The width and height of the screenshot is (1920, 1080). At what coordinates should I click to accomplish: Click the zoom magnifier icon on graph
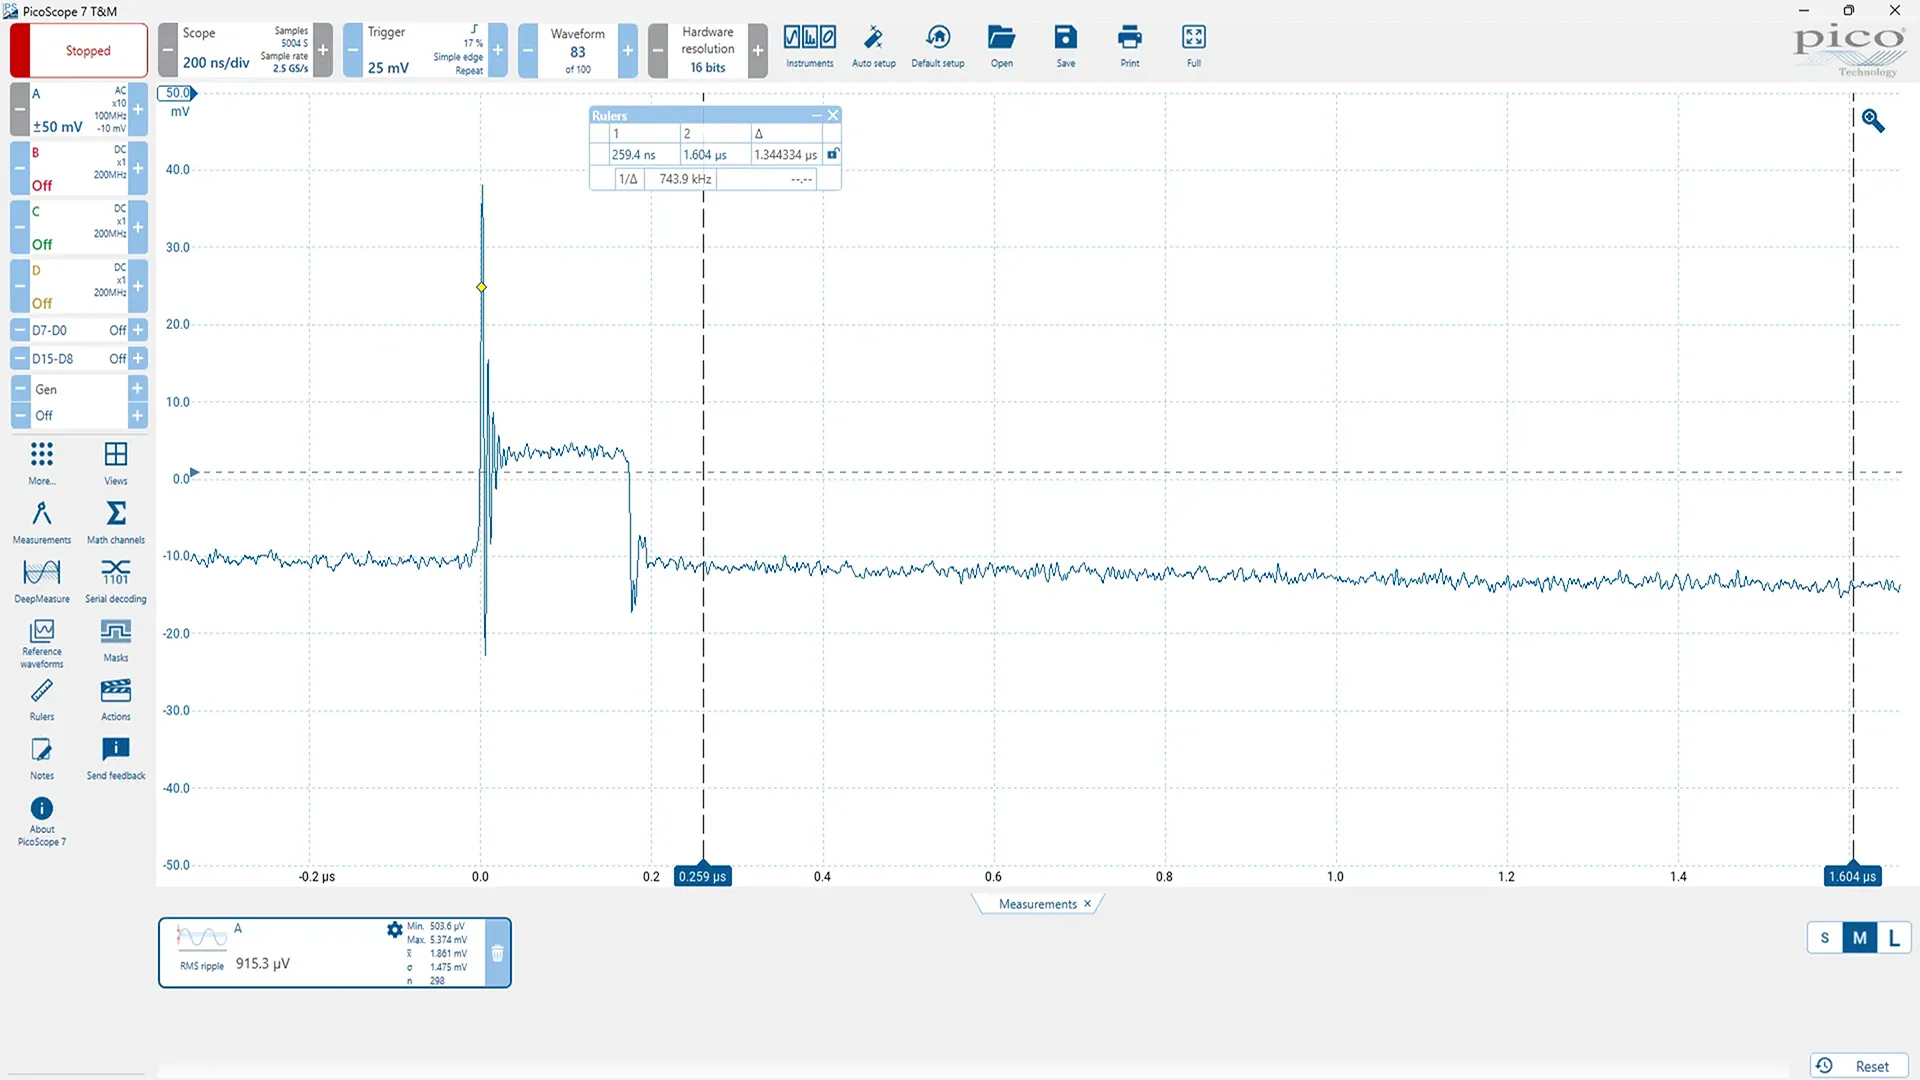point(1873,121)
